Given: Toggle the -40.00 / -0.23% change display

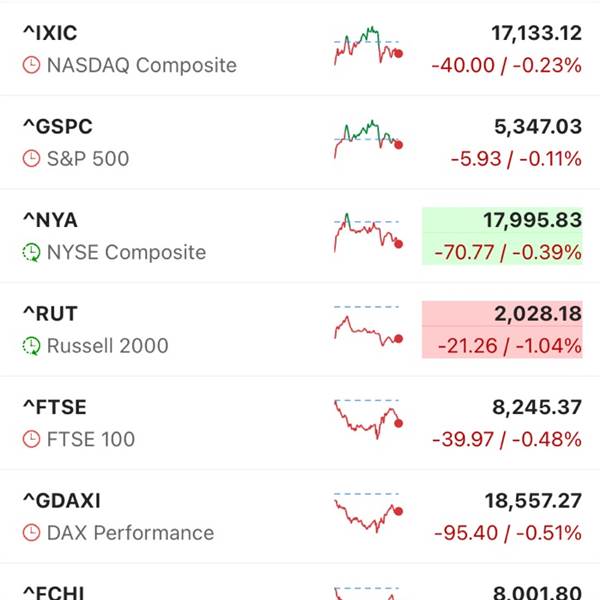Looking at the screenshot, I should (507, 65).
